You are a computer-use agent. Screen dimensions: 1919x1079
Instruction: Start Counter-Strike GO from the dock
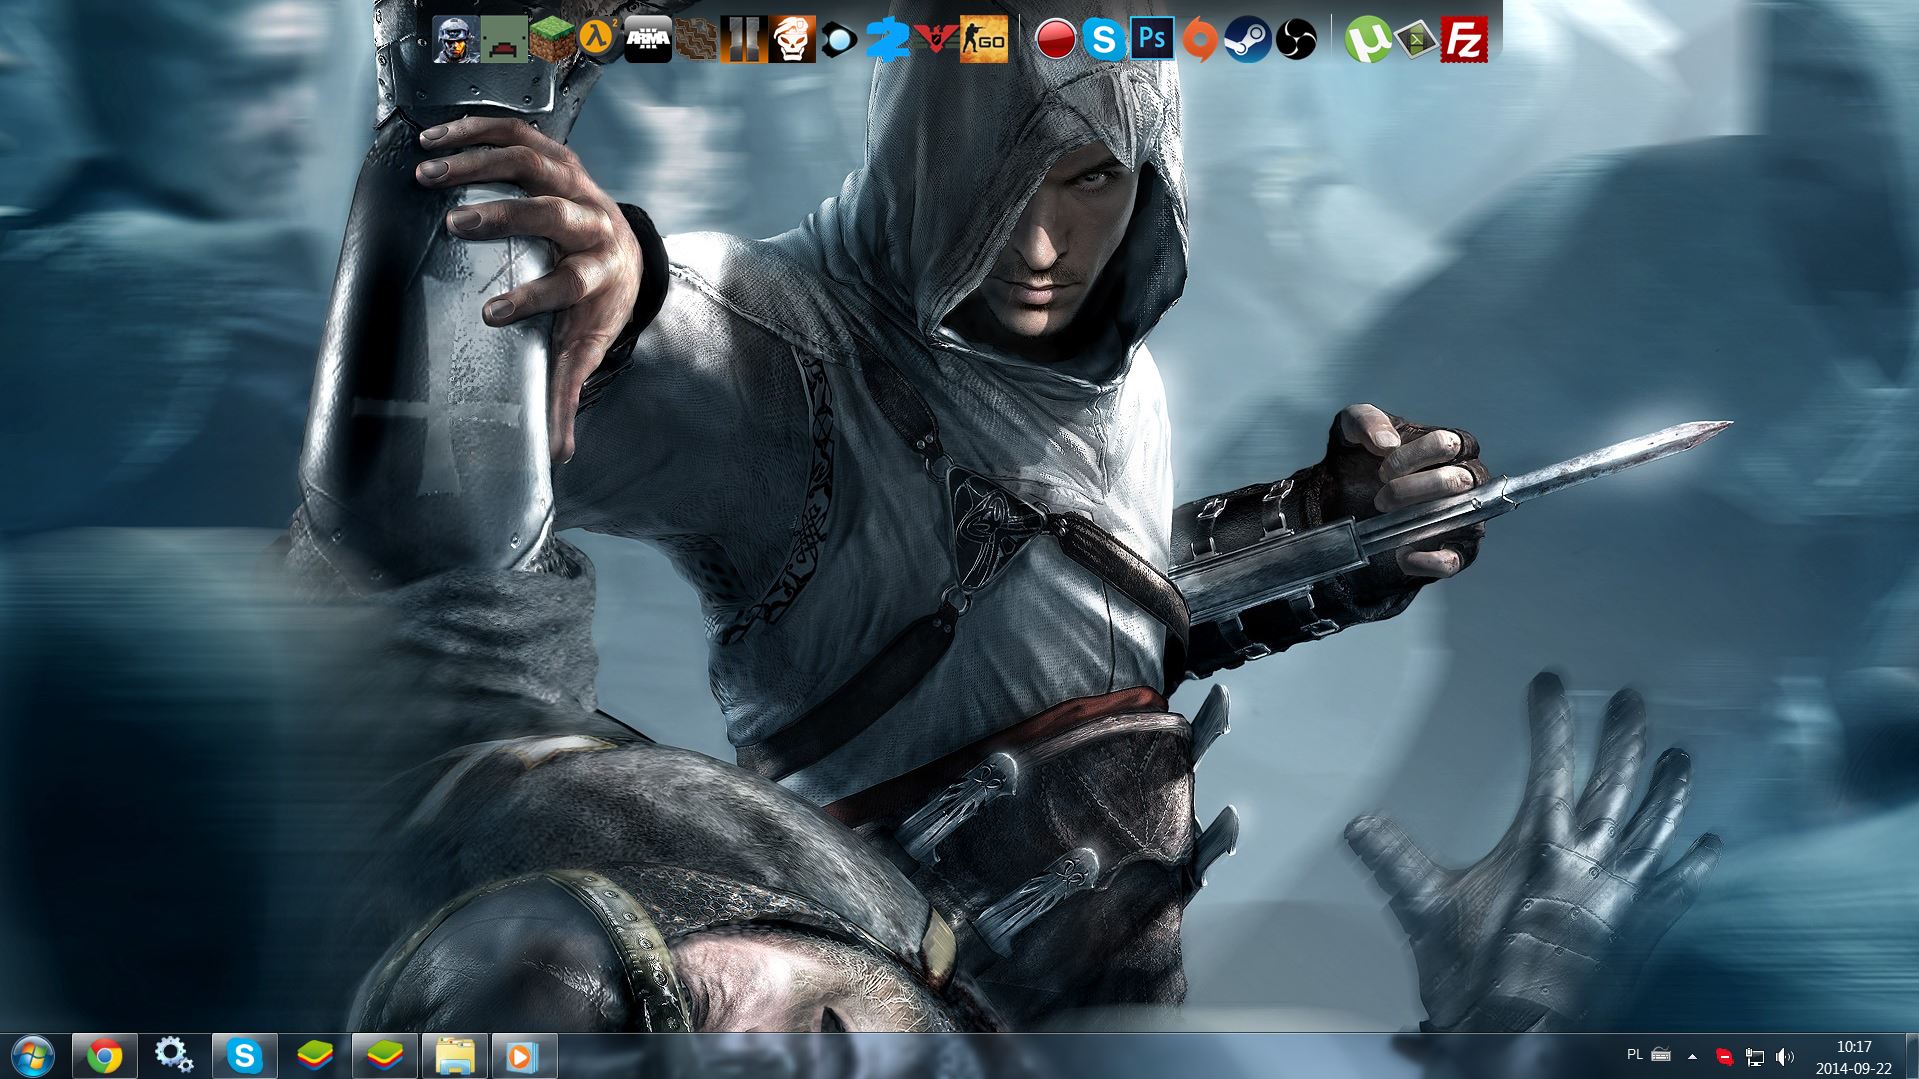coord(984,40)
